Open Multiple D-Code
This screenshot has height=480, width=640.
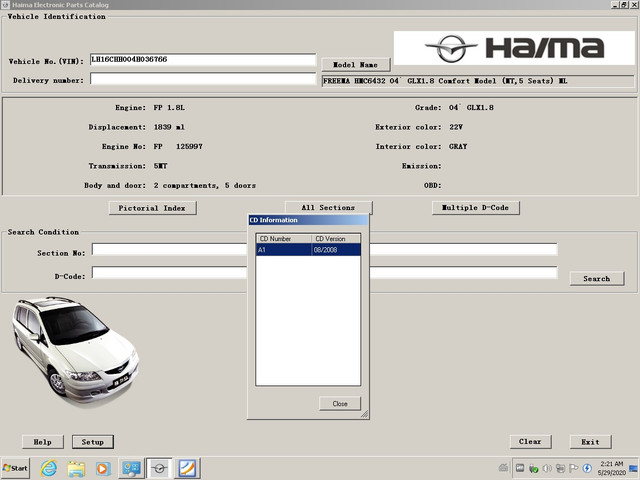[x=476, y=208]
